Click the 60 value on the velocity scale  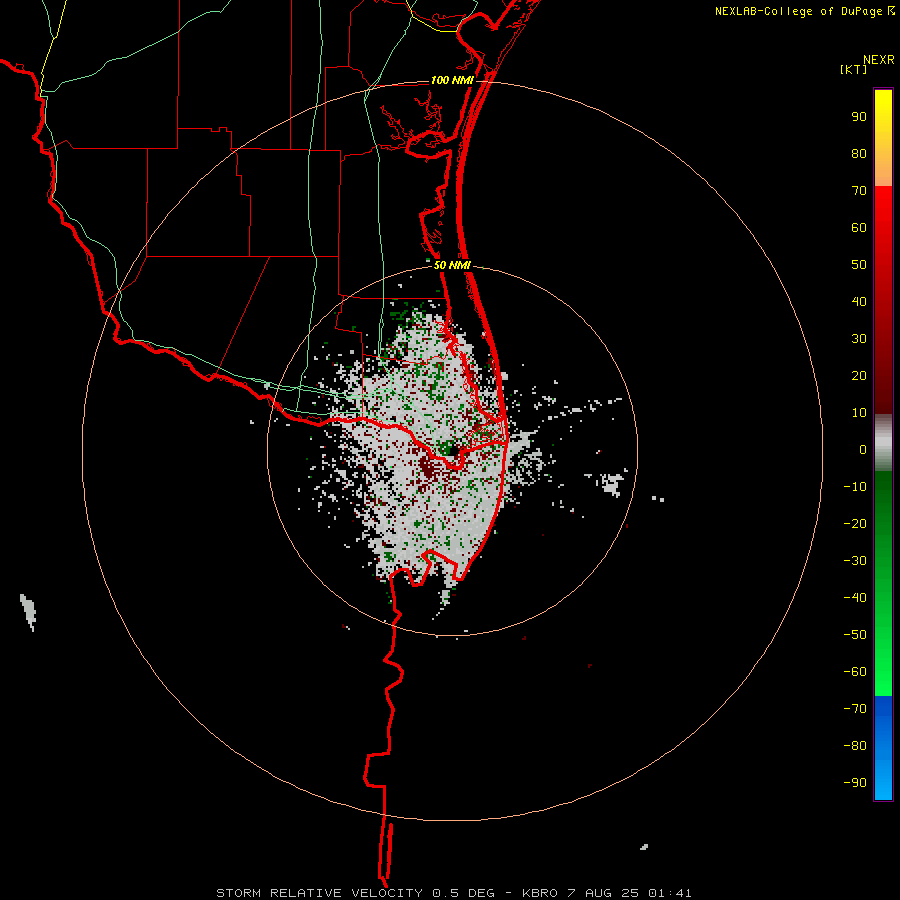click(x=859, y=228)
